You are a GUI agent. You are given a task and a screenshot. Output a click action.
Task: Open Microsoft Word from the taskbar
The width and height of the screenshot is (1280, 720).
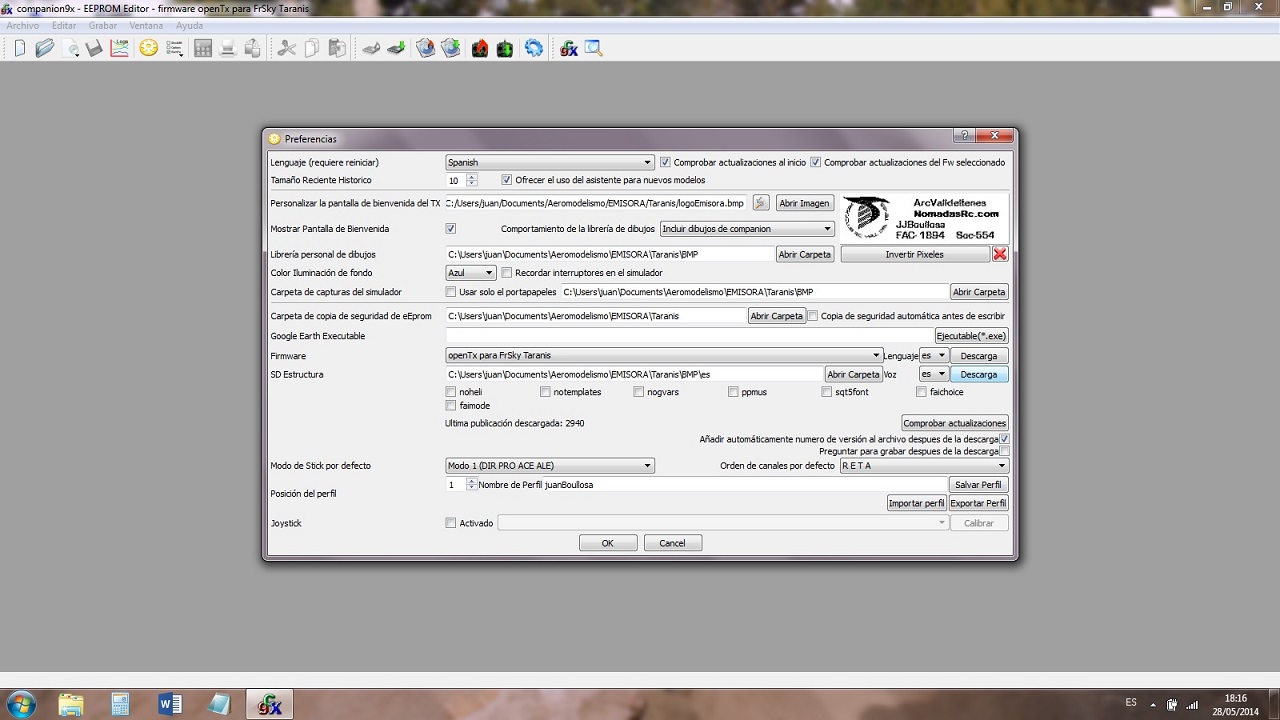tap(170, 704)
